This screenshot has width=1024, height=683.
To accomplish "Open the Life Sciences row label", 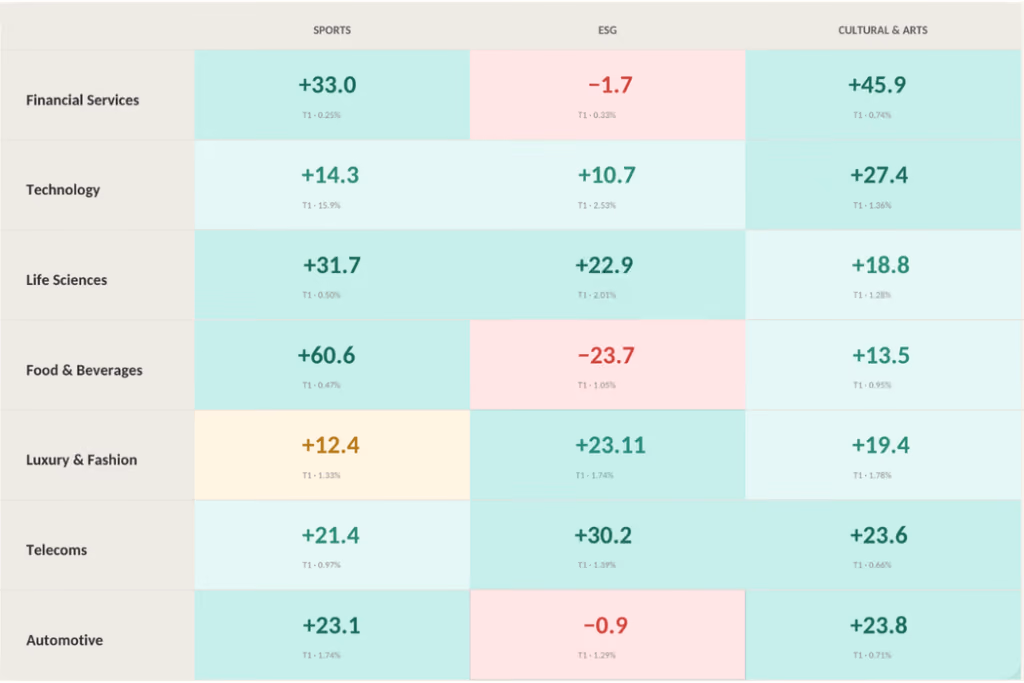I will click(66, 280).
